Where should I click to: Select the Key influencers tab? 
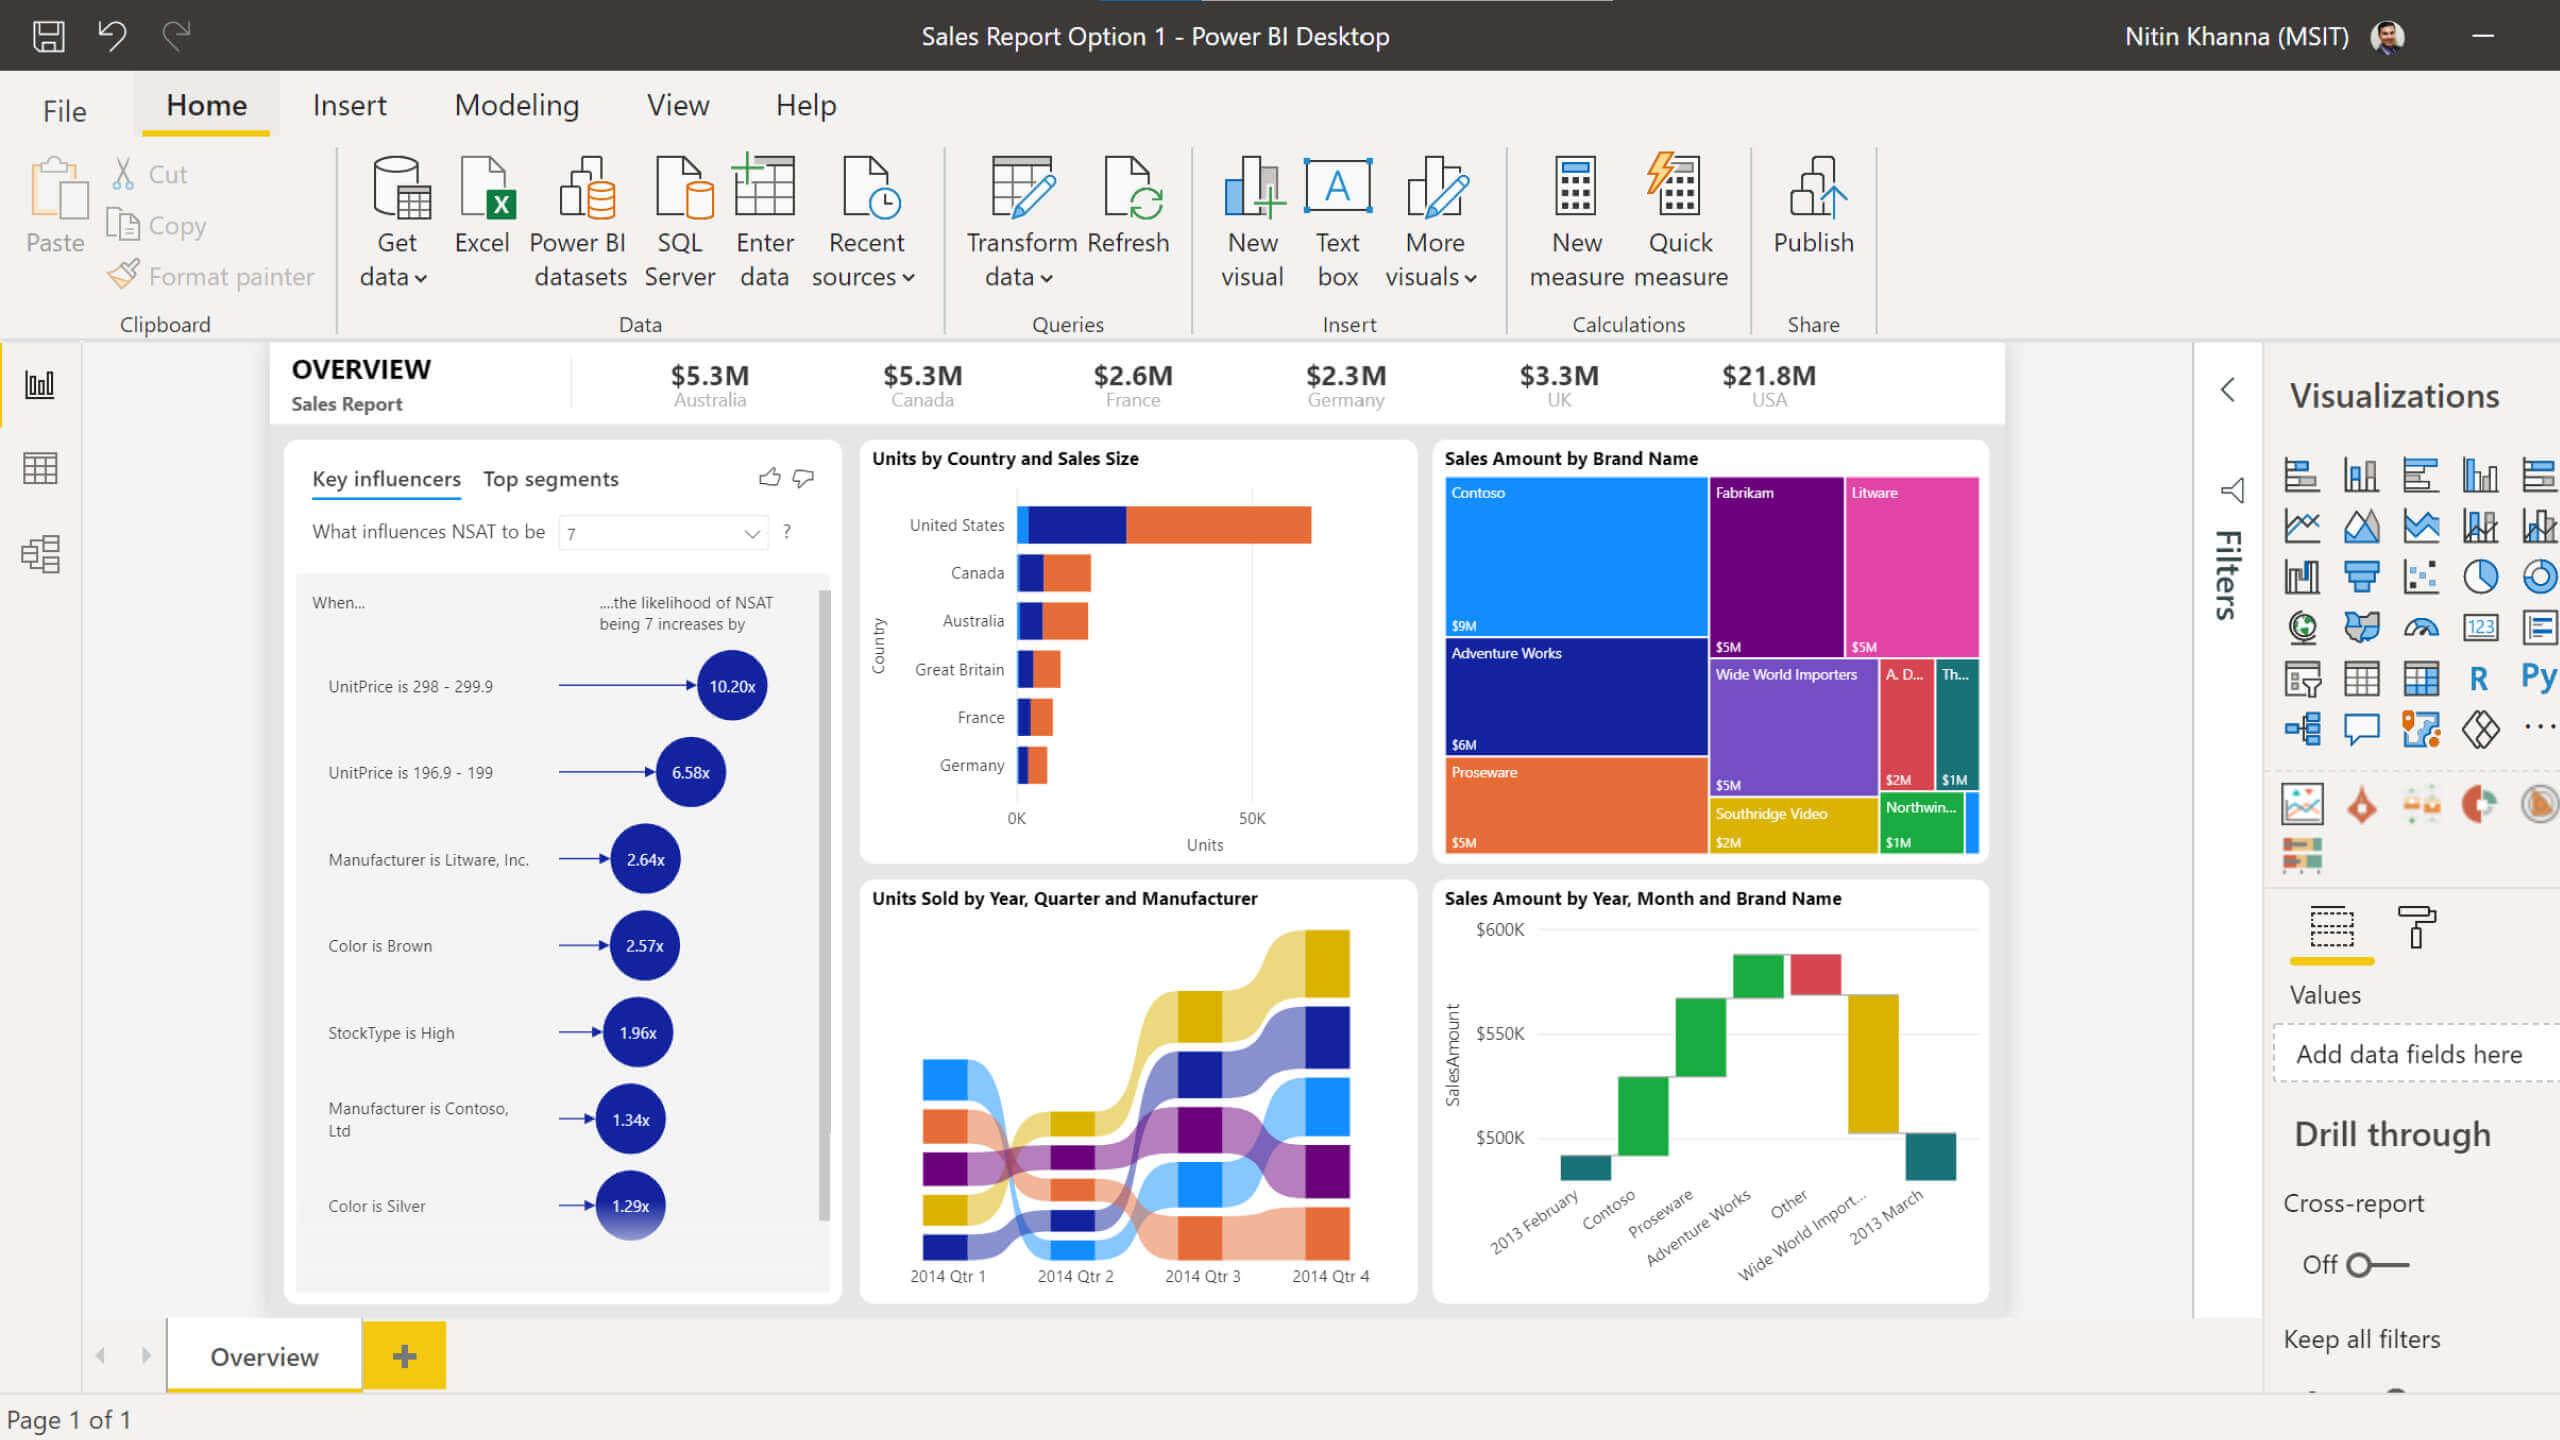pos(385,476)
